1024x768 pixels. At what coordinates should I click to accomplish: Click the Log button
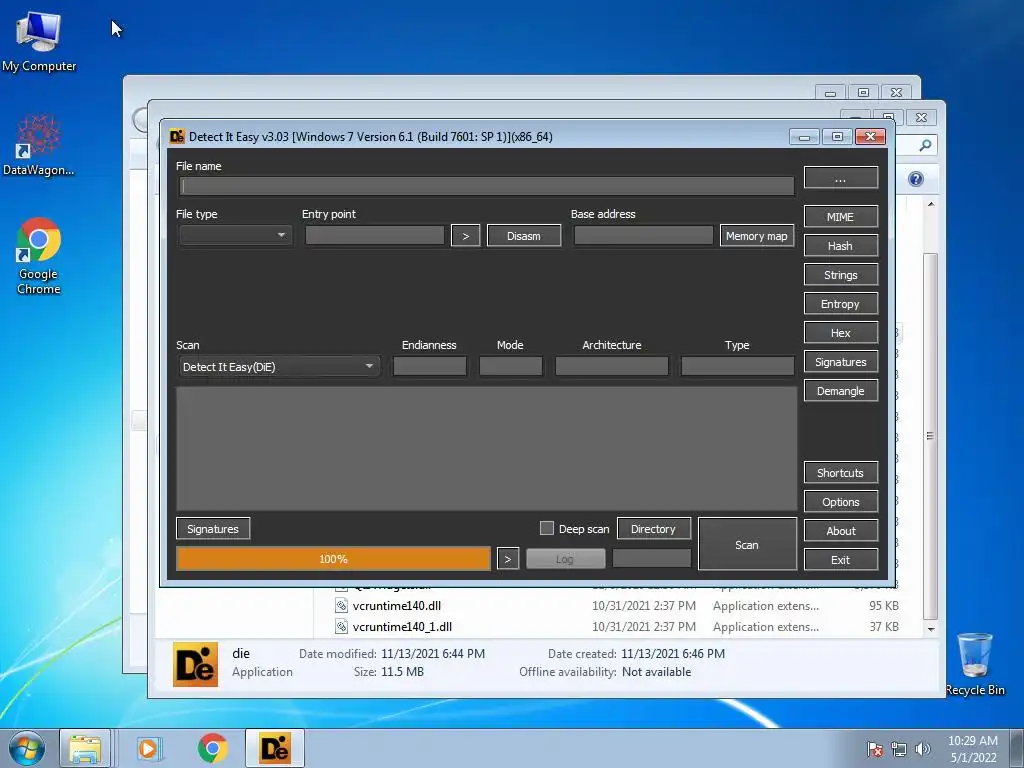pos(566,559)
